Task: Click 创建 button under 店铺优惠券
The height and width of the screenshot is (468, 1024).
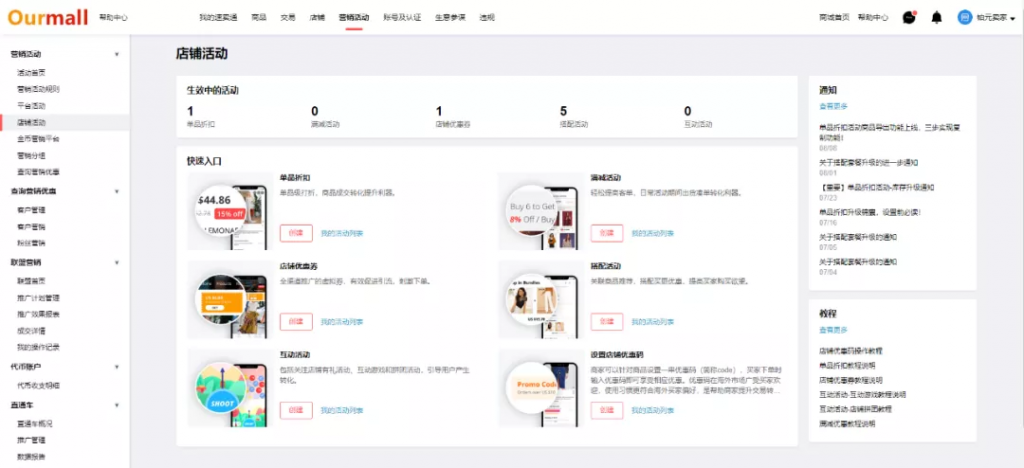Action: (296, 321)
